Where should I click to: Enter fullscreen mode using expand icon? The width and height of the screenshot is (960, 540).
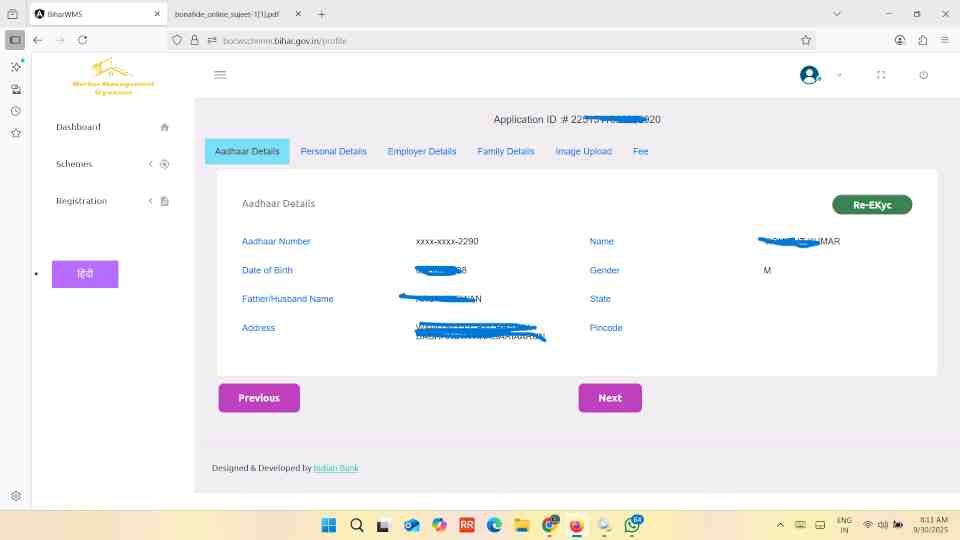click(x=881, y=75)
